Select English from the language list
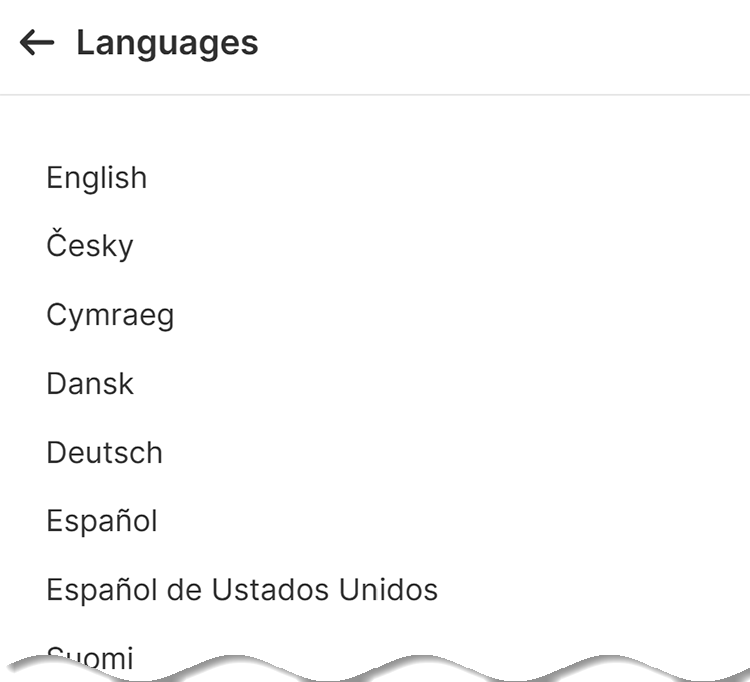 [x=97, y=178]
